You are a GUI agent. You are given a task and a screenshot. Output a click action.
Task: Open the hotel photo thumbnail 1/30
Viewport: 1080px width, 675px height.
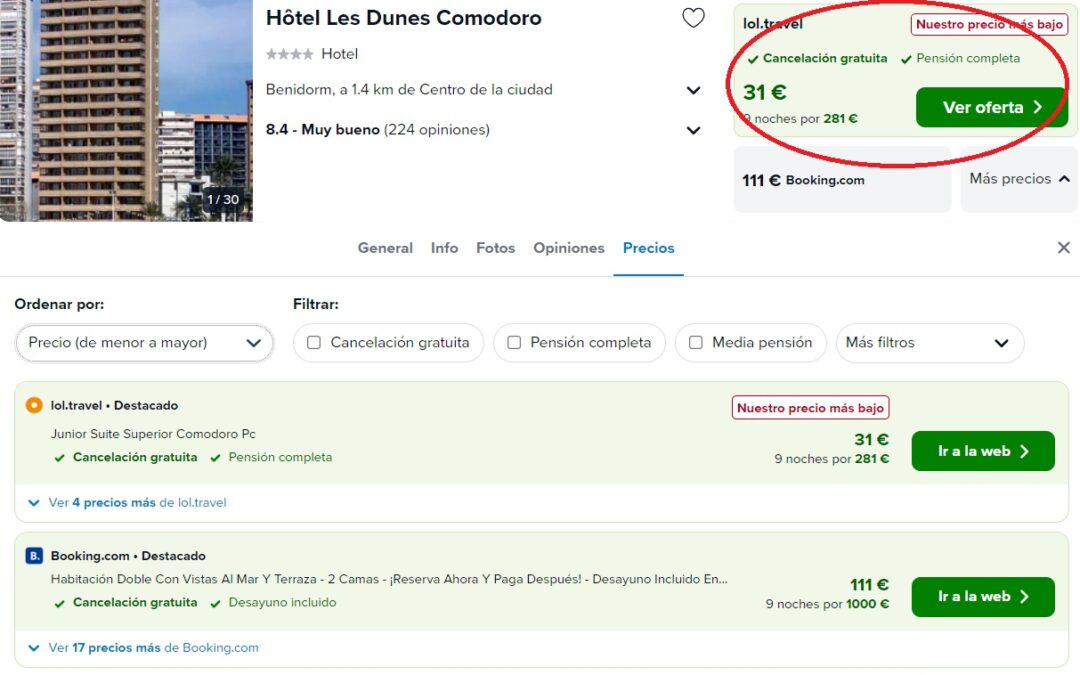pos(126,110)
